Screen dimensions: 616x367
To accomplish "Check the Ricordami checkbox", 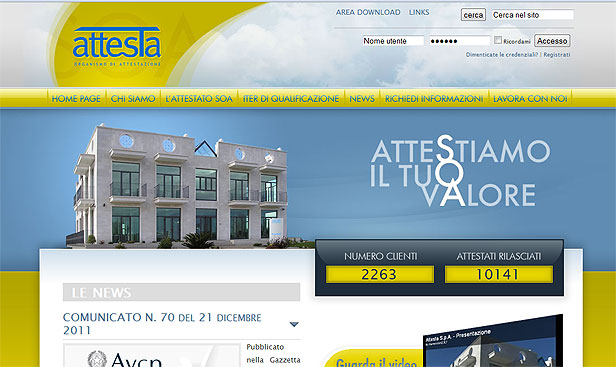I will click(498, 40).
